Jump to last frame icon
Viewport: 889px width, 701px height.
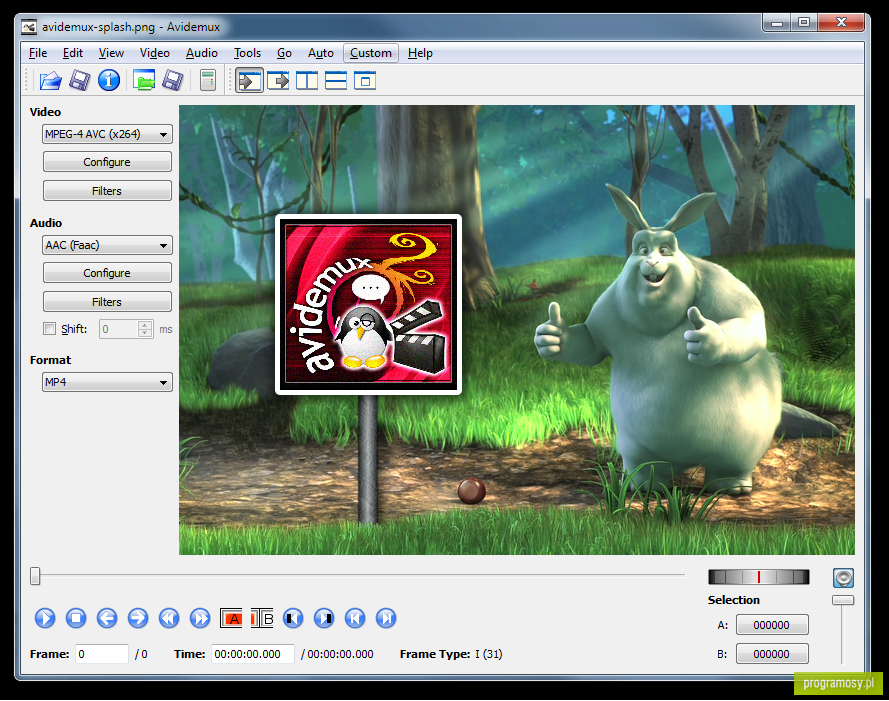pyautogui.click(x=386, y=618)
